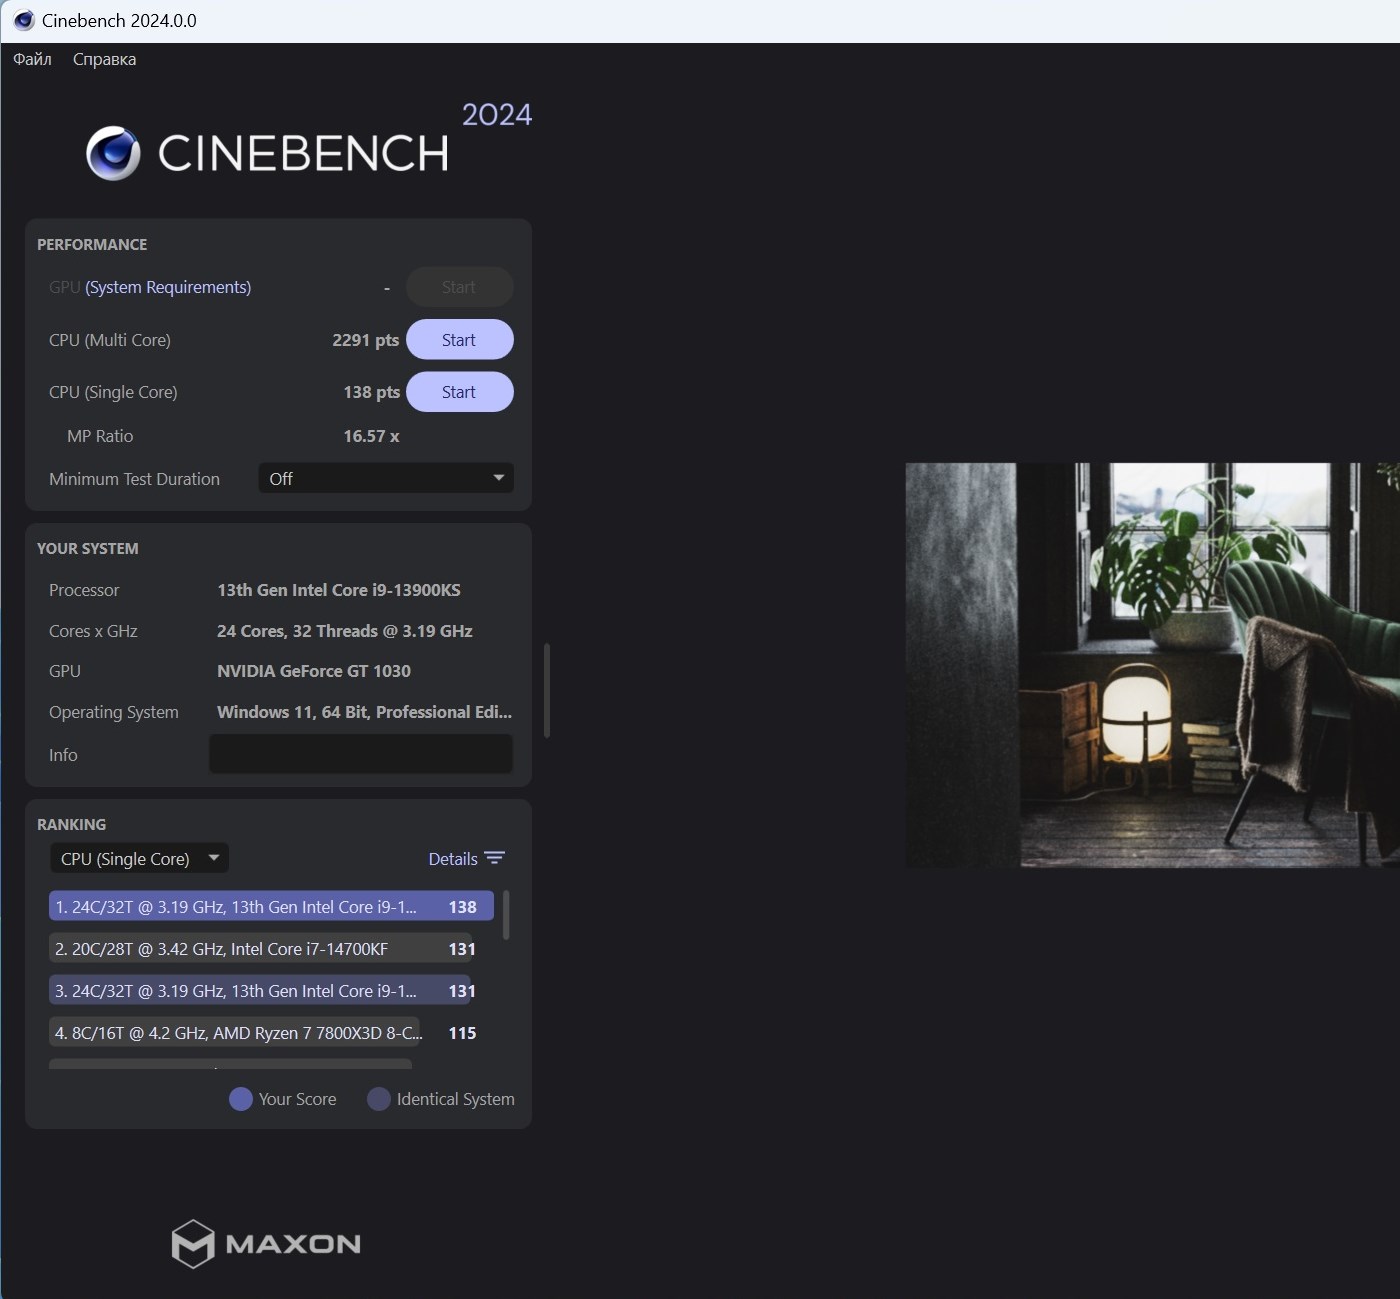Start the CPU (Single Core) test

click(460, 392)
